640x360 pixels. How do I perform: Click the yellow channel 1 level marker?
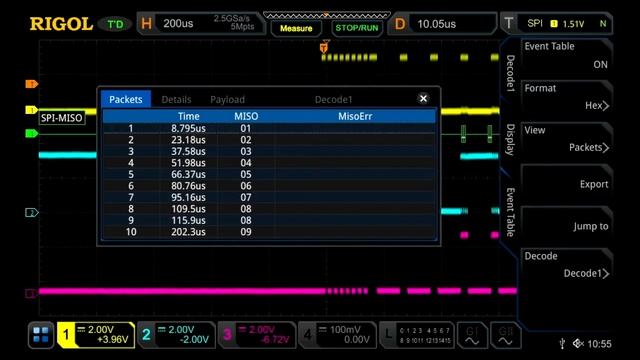(31, 110)
